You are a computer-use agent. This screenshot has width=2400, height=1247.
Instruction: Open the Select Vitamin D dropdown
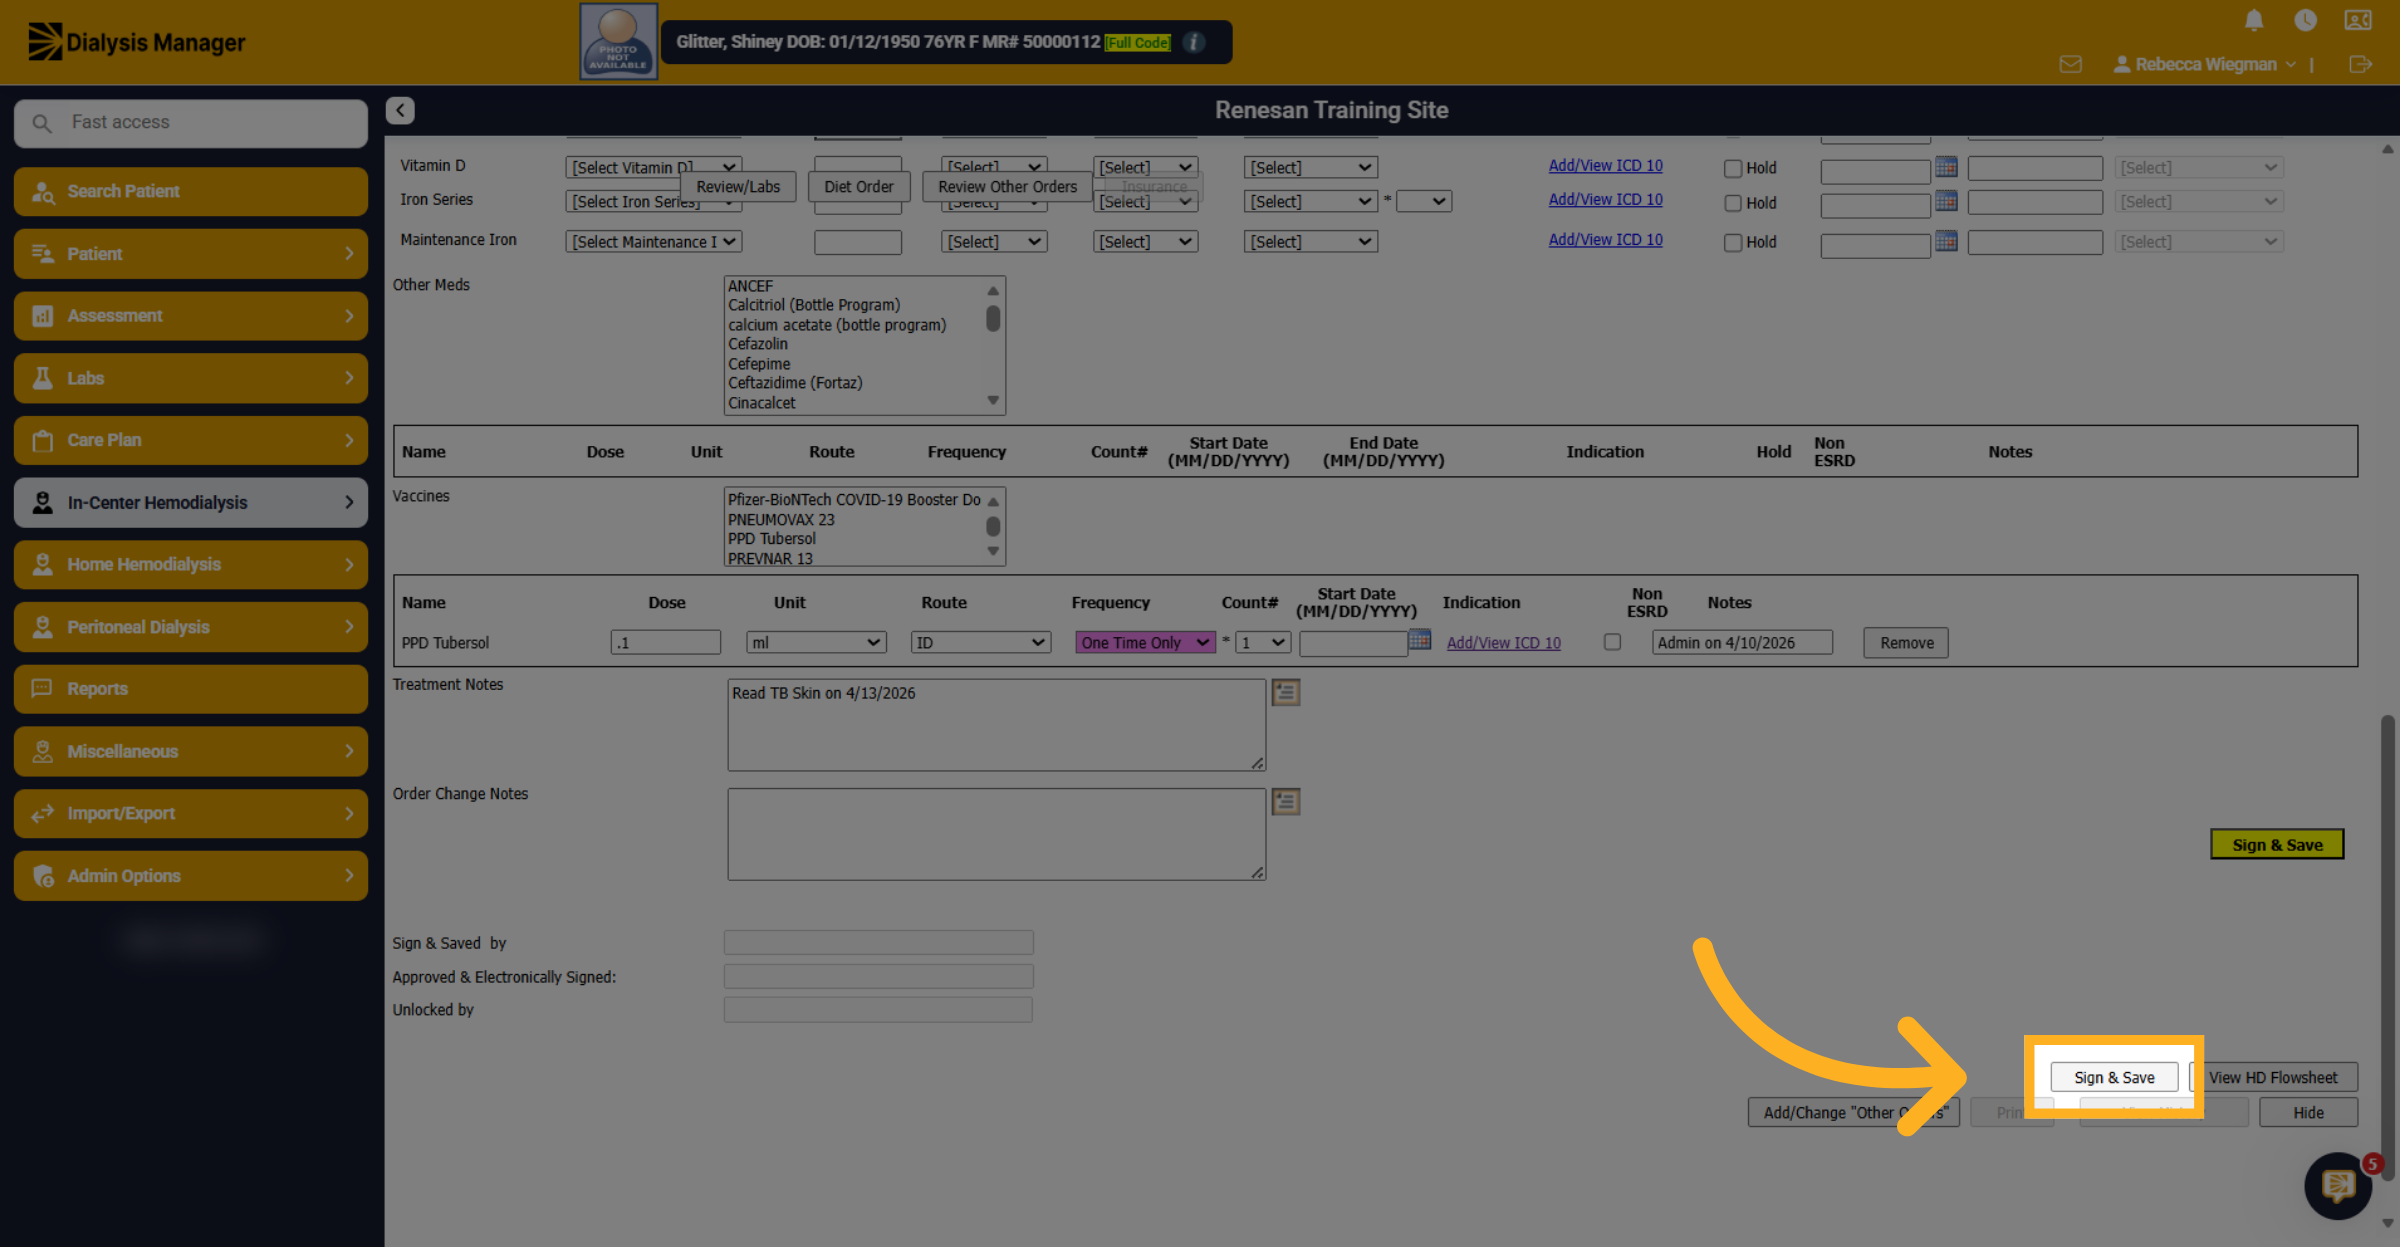(653, 167)
